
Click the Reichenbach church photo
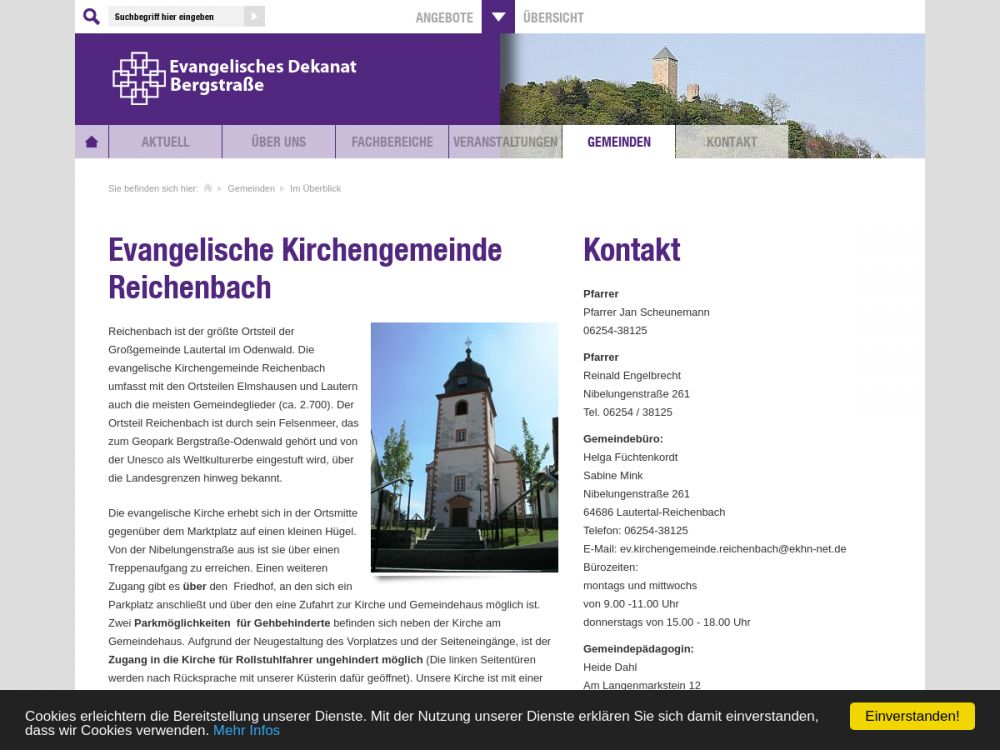[464, 447]
